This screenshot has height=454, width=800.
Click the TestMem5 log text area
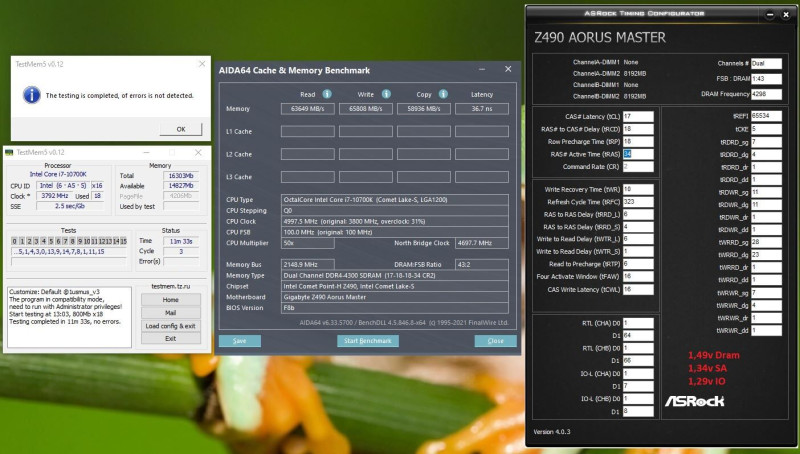click(x=69, y=317)
